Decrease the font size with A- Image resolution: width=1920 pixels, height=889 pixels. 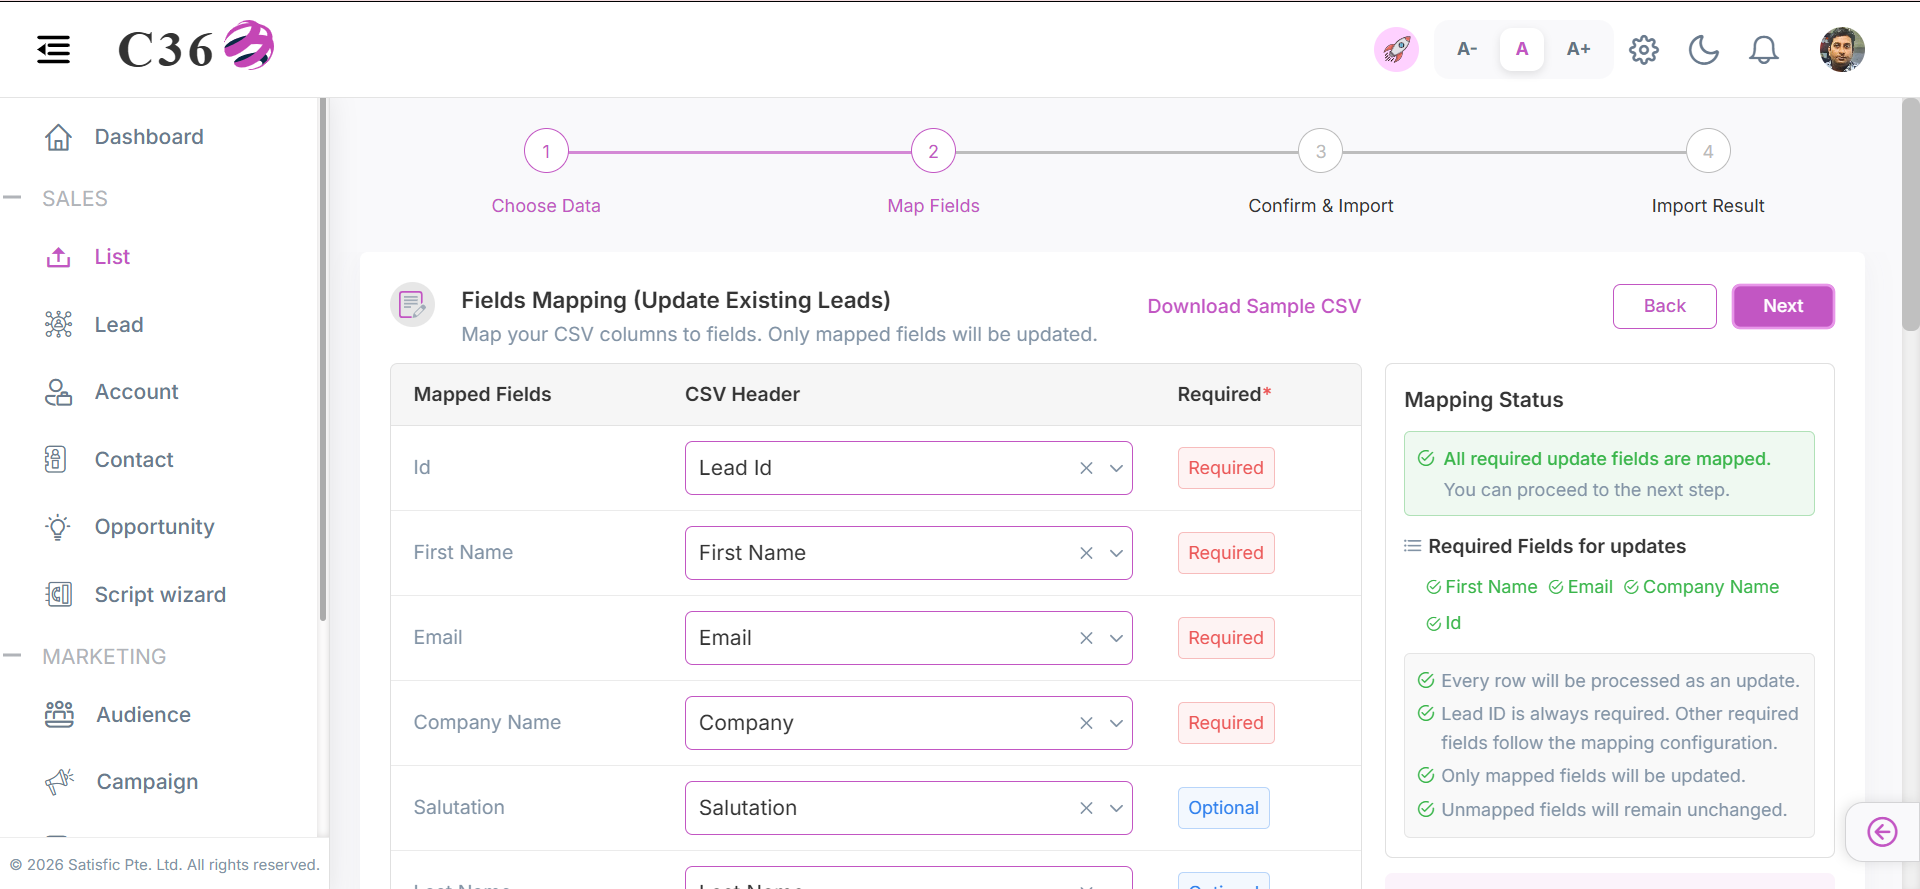click(x=1467, y=49)
